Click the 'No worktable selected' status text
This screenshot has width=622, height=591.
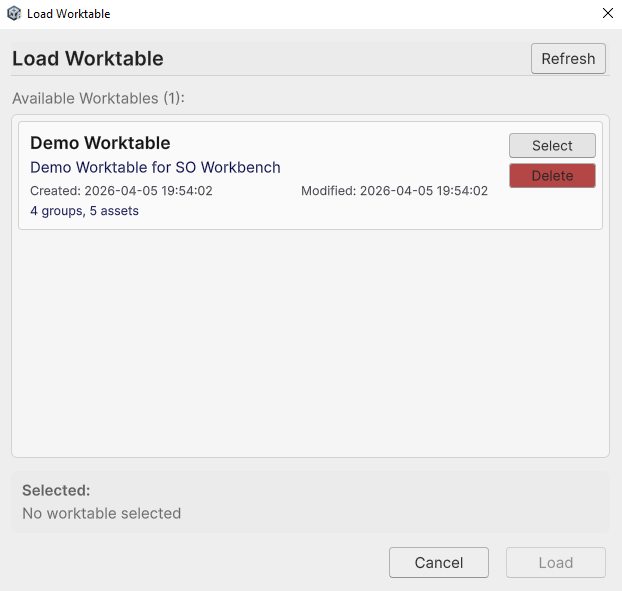tap(101, 514)
